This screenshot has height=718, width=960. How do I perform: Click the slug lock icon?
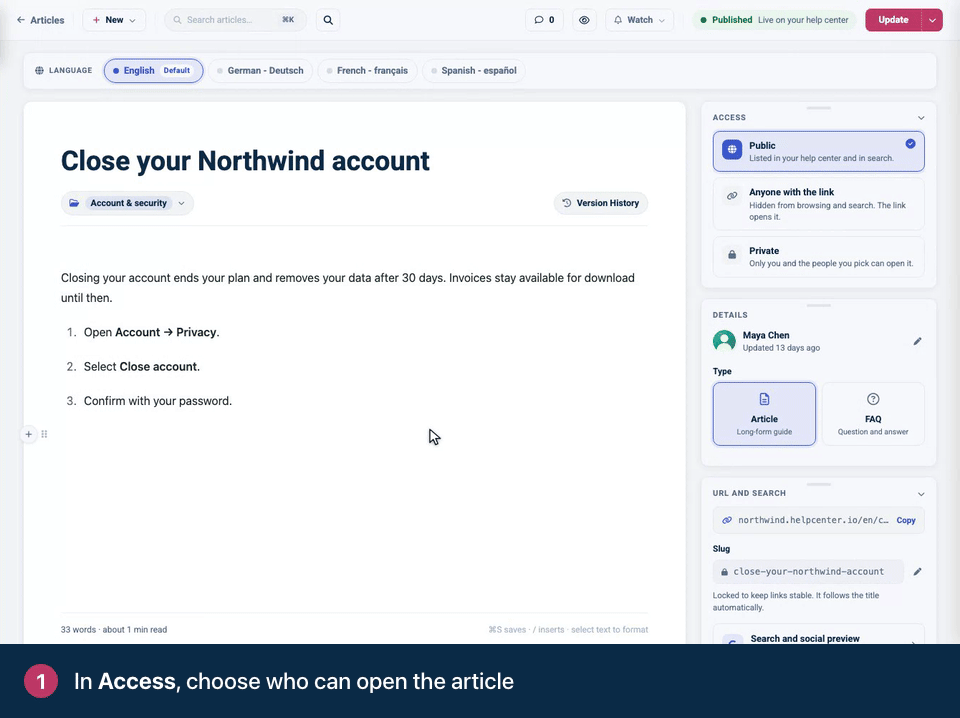pyautogui.click(x=724, y=572)
